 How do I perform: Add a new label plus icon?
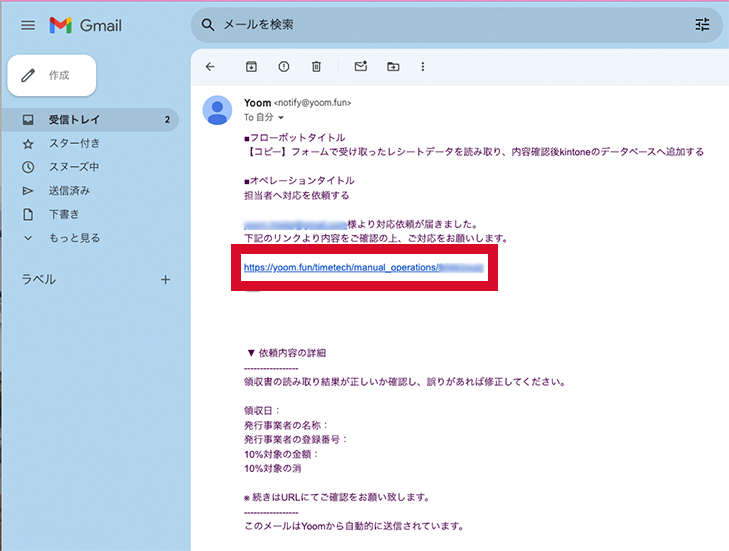[166, 279]
